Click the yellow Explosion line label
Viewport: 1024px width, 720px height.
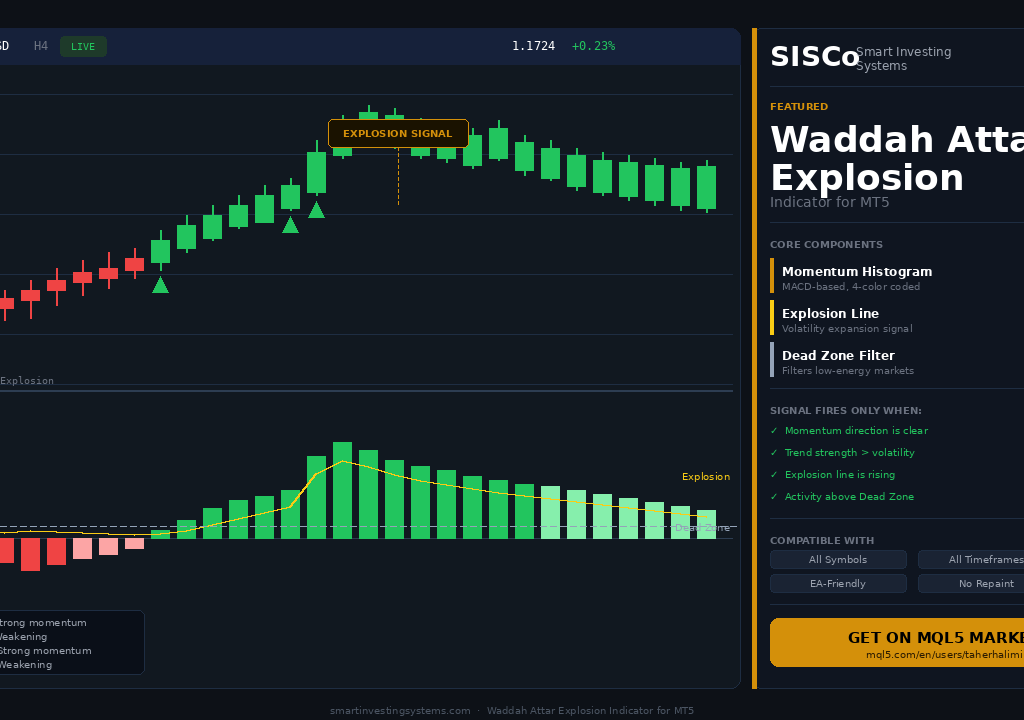click(705, 476)
